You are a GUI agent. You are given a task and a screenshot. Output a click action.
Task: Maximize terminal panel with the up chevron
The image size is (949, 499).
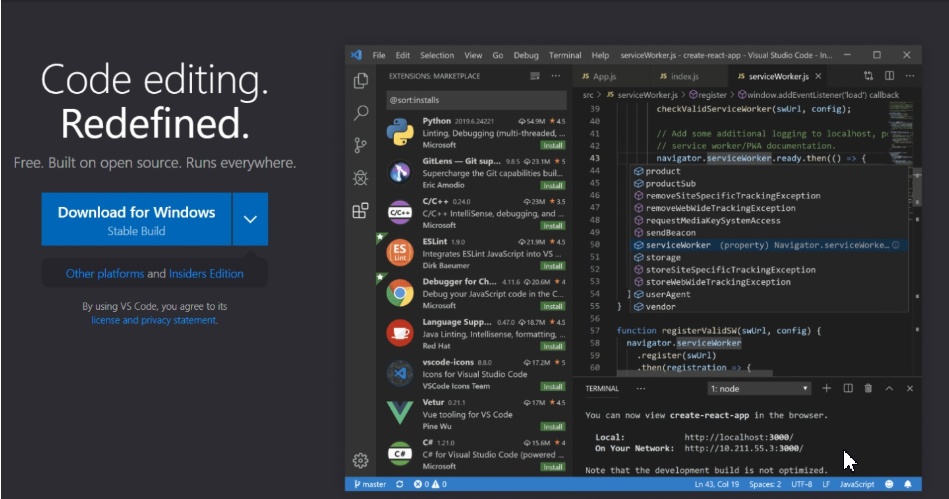click(889, 388)
